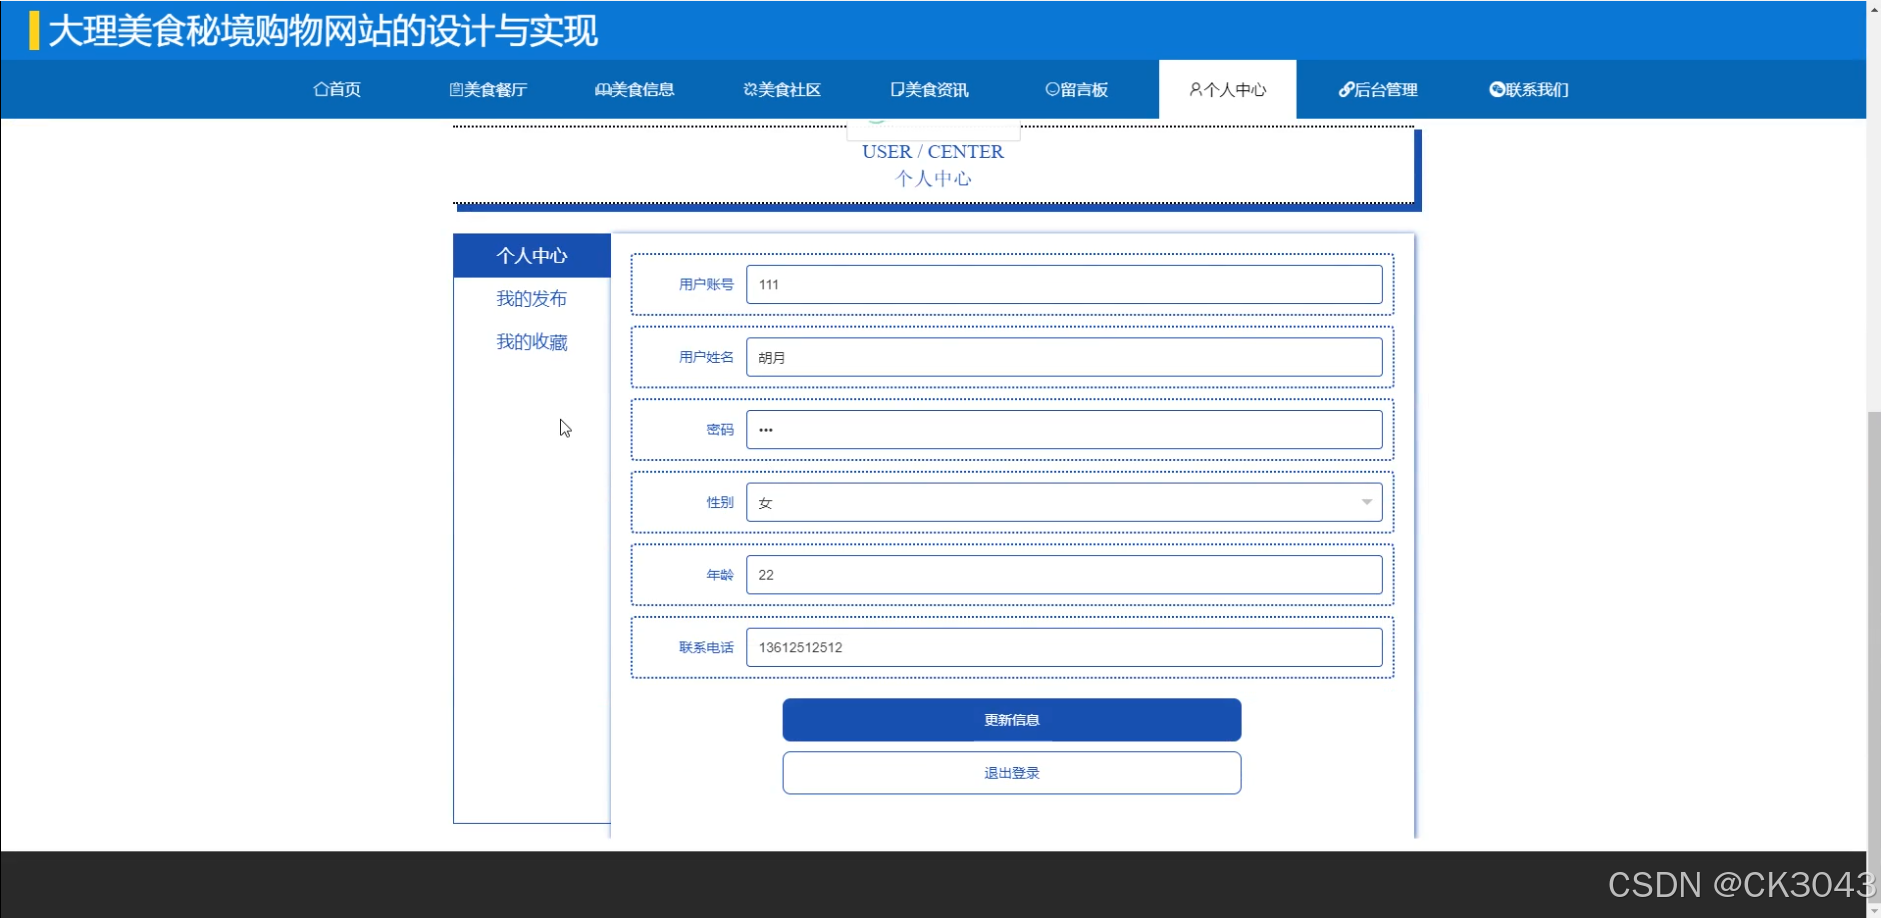1881x918 pixels.
Task: Click the 用户账号 field label
Action: pyautogui.click(x=706, y=284)
